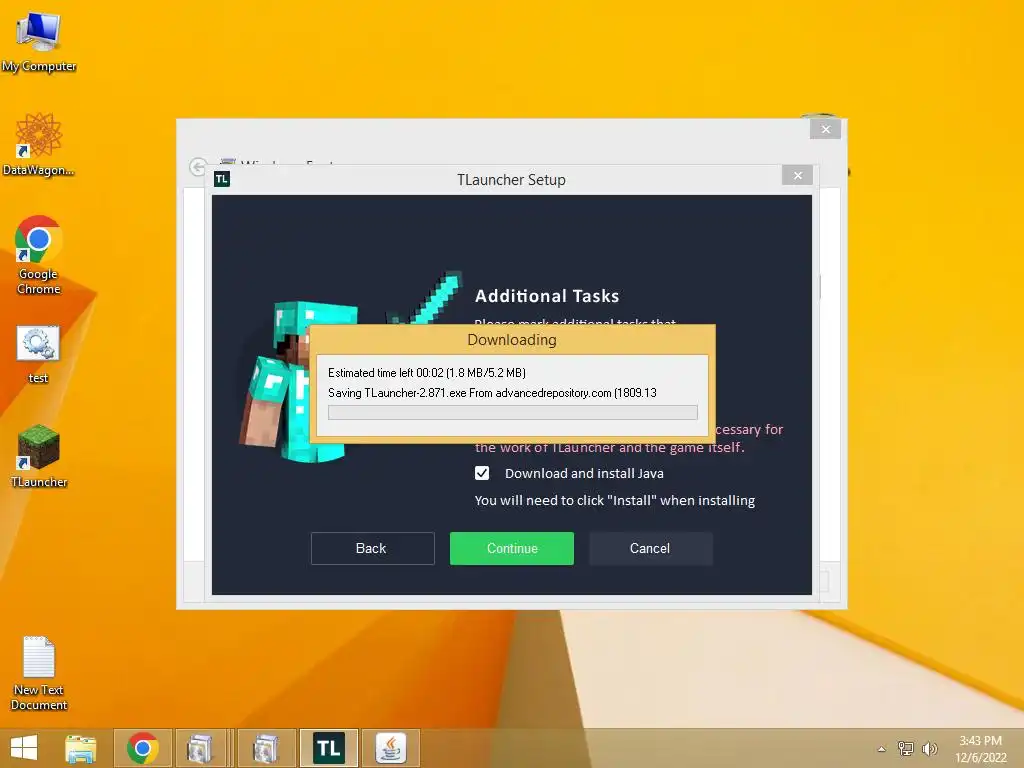
Task: Open the My Computer desktop icon
Action: click(39, 40)
